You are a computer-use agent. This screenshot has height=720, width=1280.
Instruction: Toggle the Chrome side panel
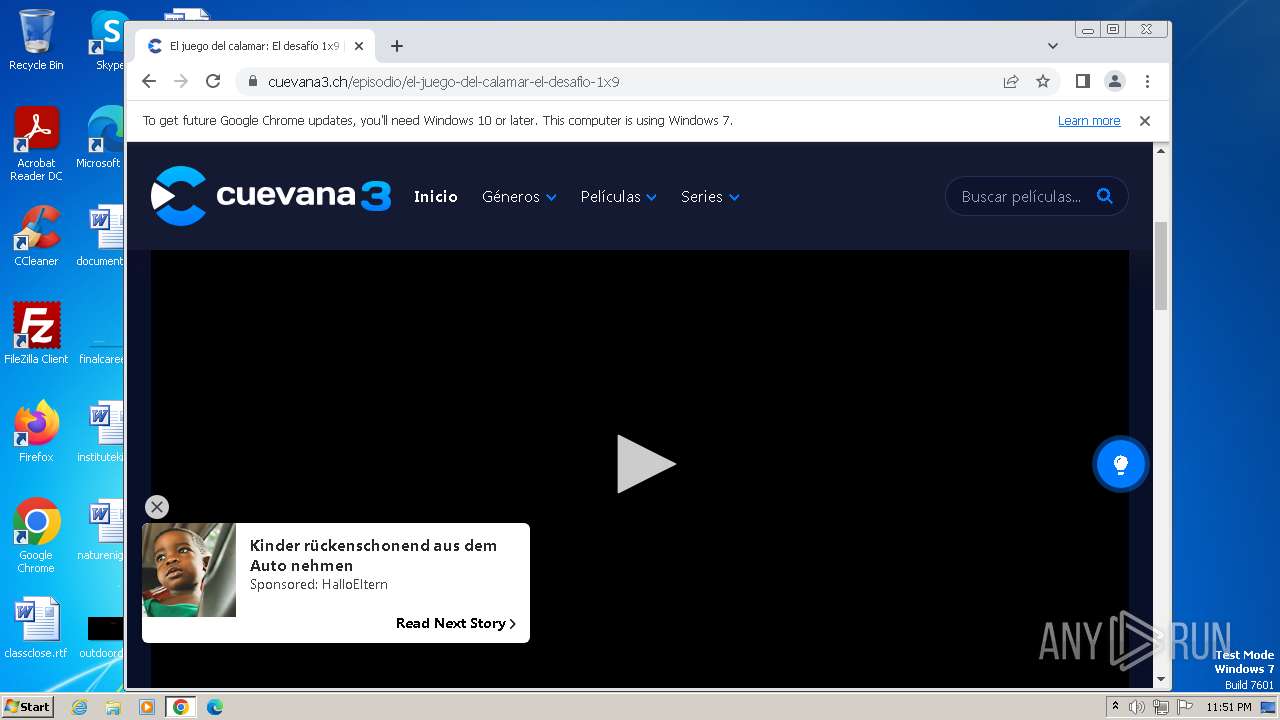1082,81
